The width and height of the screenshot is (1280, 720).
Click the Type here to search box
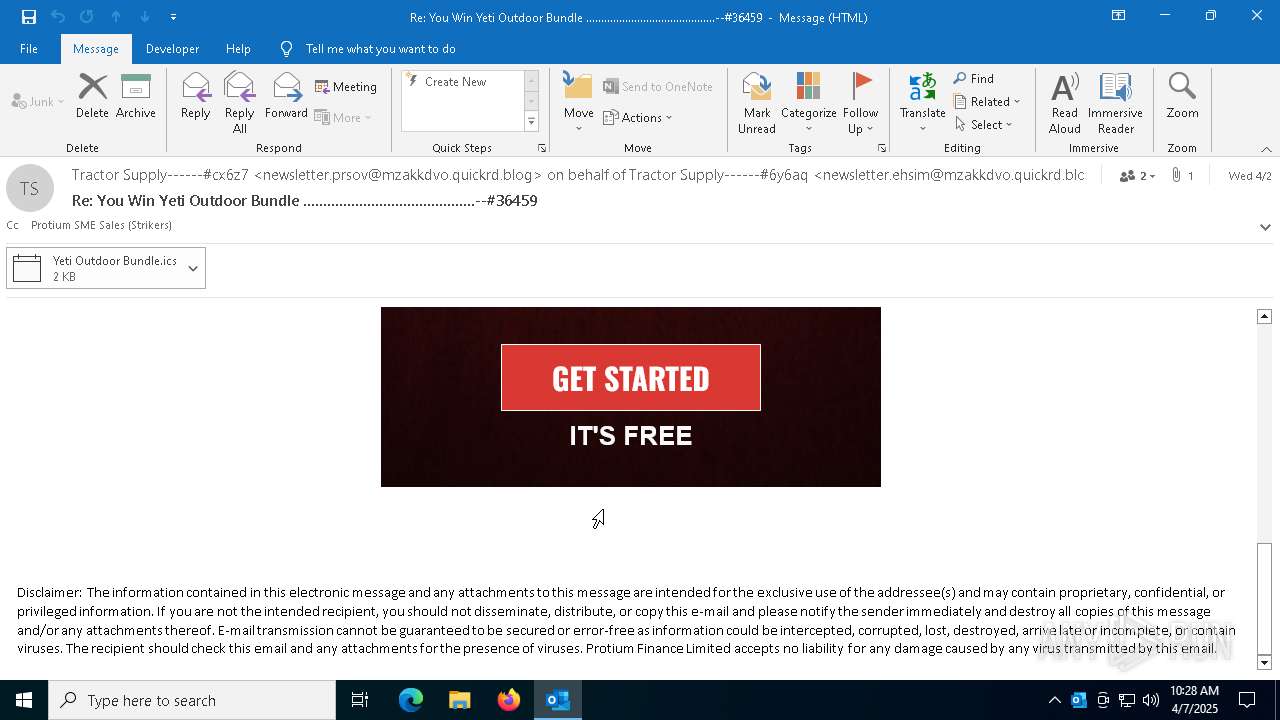192,700
